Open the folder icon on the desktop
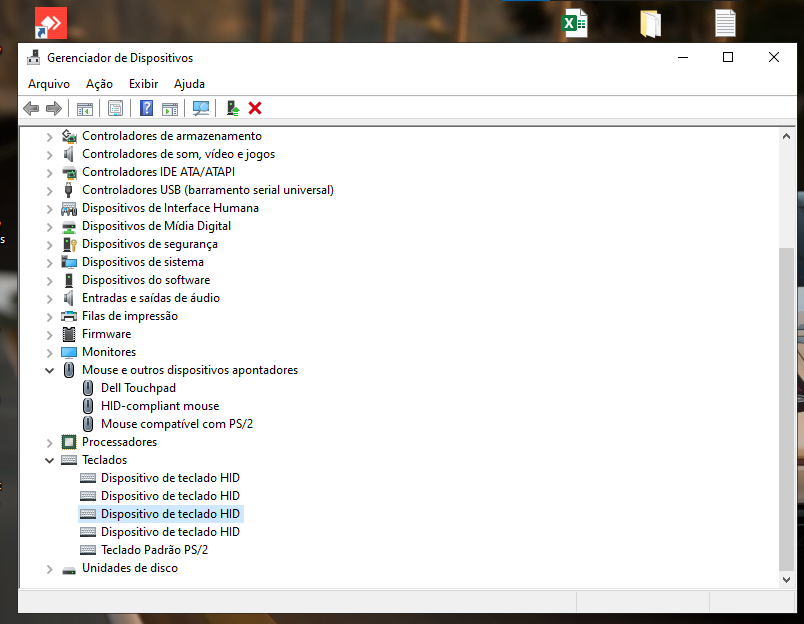804x624 pixels. [x=650, y=24]
